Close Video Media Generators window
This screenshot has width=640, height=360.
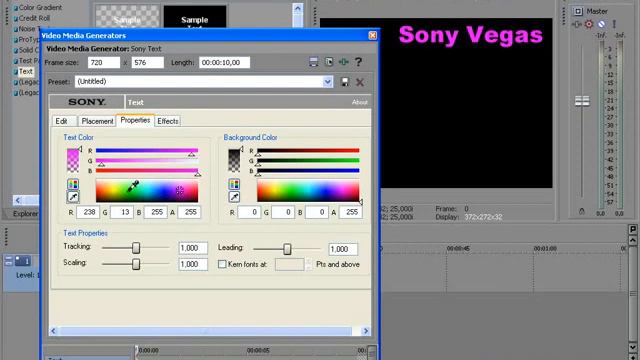click(x=372, y=36)
